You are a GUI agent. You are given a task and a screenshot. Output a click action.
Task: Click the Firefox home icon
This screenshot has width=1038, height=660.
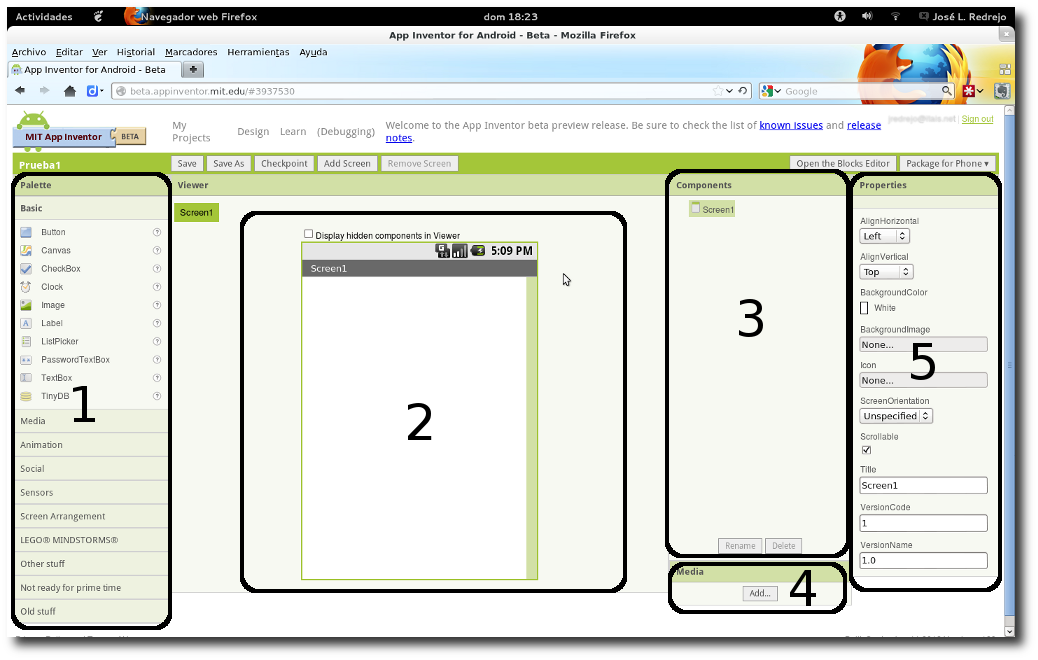(70, 91)
